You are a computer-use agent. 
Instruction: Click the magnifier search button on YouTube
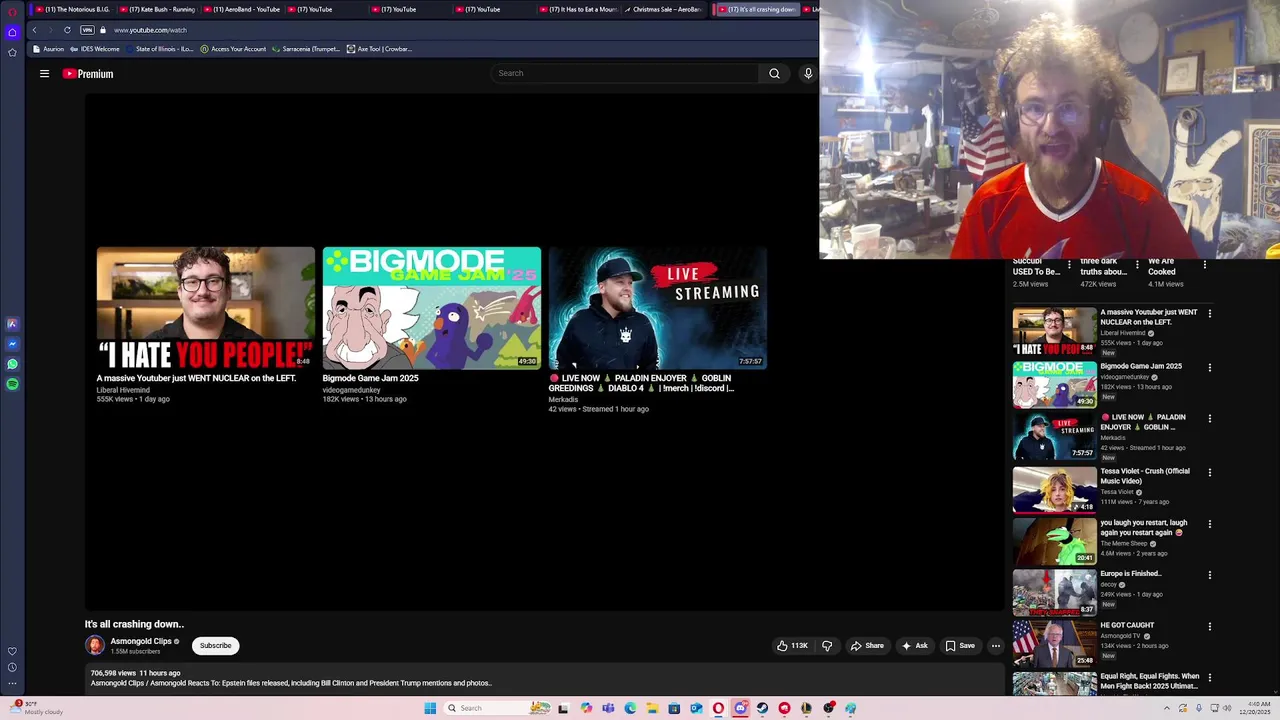click(x=774, y=73)
